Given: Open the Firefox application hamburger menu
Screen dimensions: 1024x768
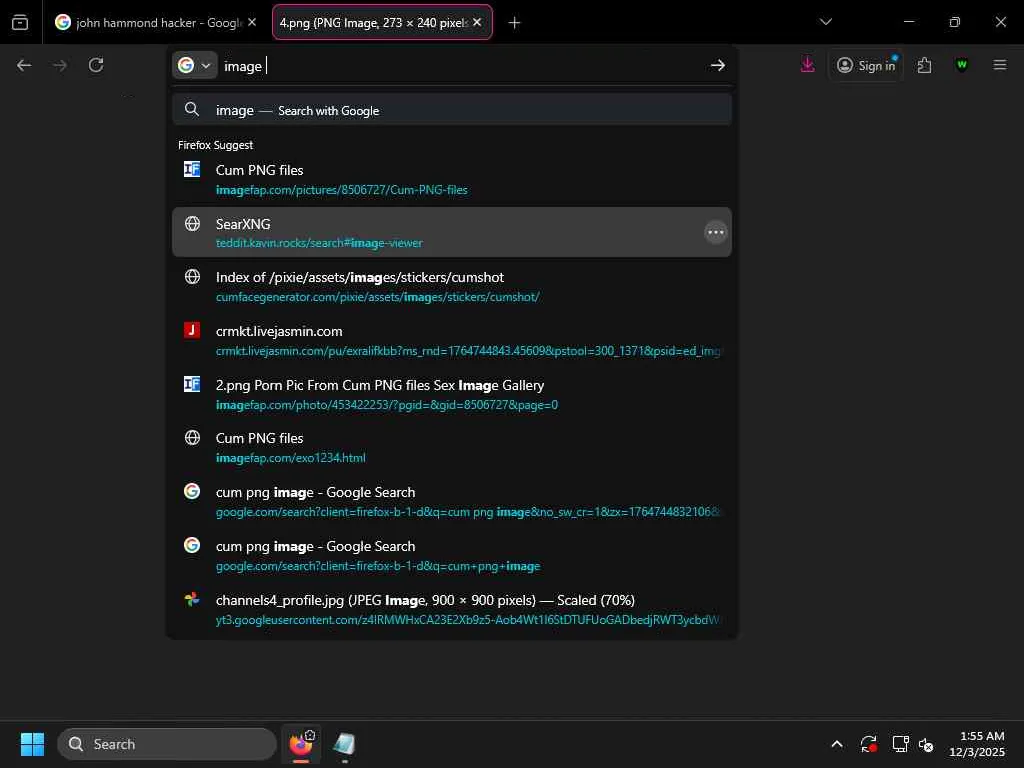Looking at the screenshot, I should [1000, 65].
